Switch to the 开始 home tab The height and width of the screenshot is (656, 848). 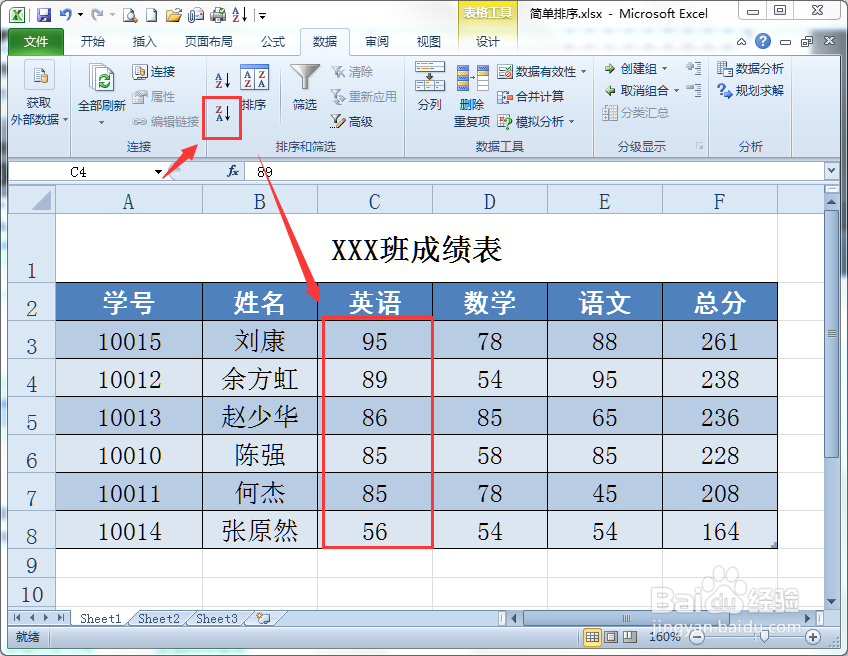tap(92, 42)
